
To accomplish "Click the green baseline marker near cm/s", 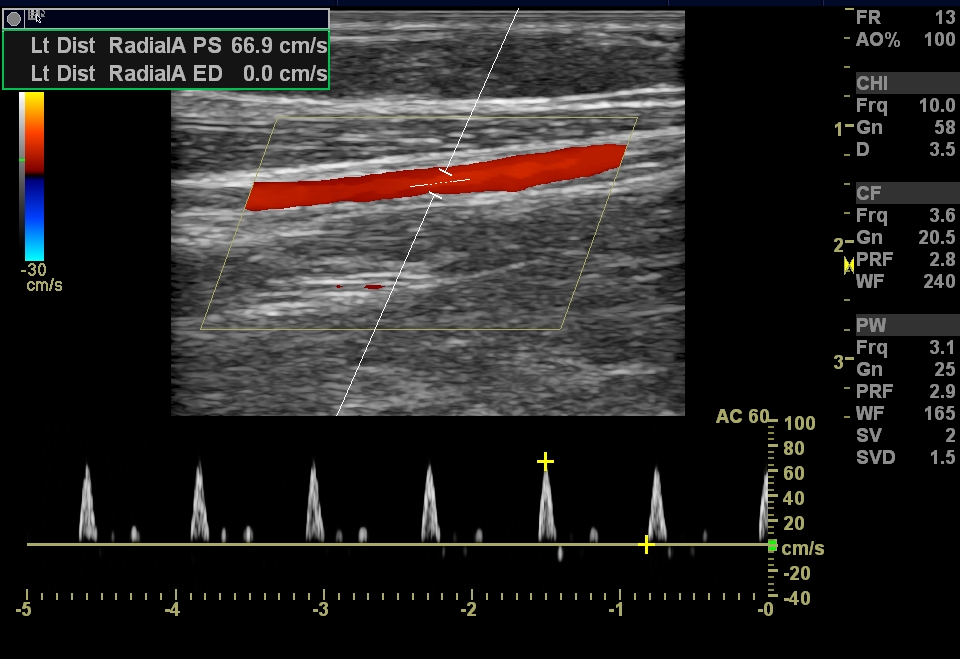I will tap(772, 545).
